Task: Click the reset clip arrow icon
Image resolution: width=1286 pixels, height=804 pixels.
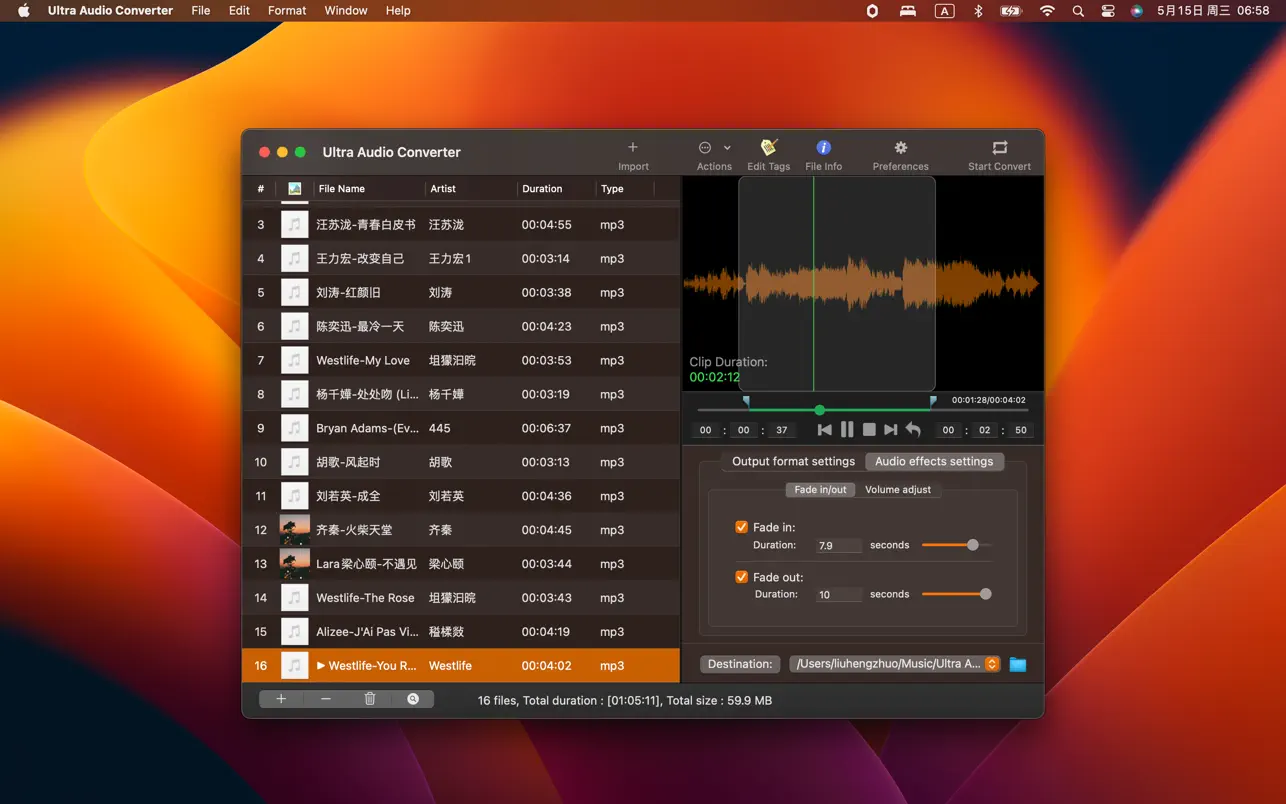Action: [913, 430]
